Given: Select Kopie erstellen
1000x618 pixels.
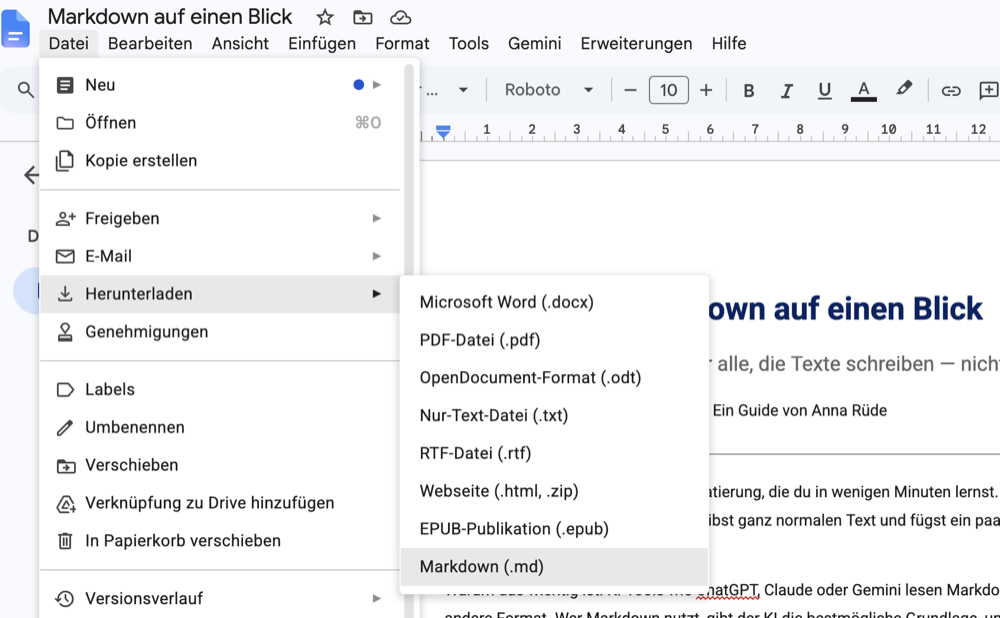Looking at the screenshot, I should [x=220, y=161].
